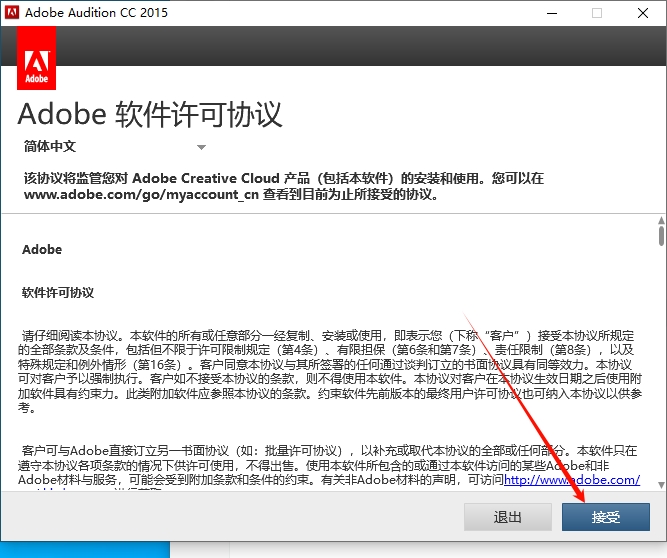Viewport: 667px width, 558px height.
Task: Click the bold '软件许可协议' subheading in agreement
Action: pyautogui.click(x=58, y=293)
